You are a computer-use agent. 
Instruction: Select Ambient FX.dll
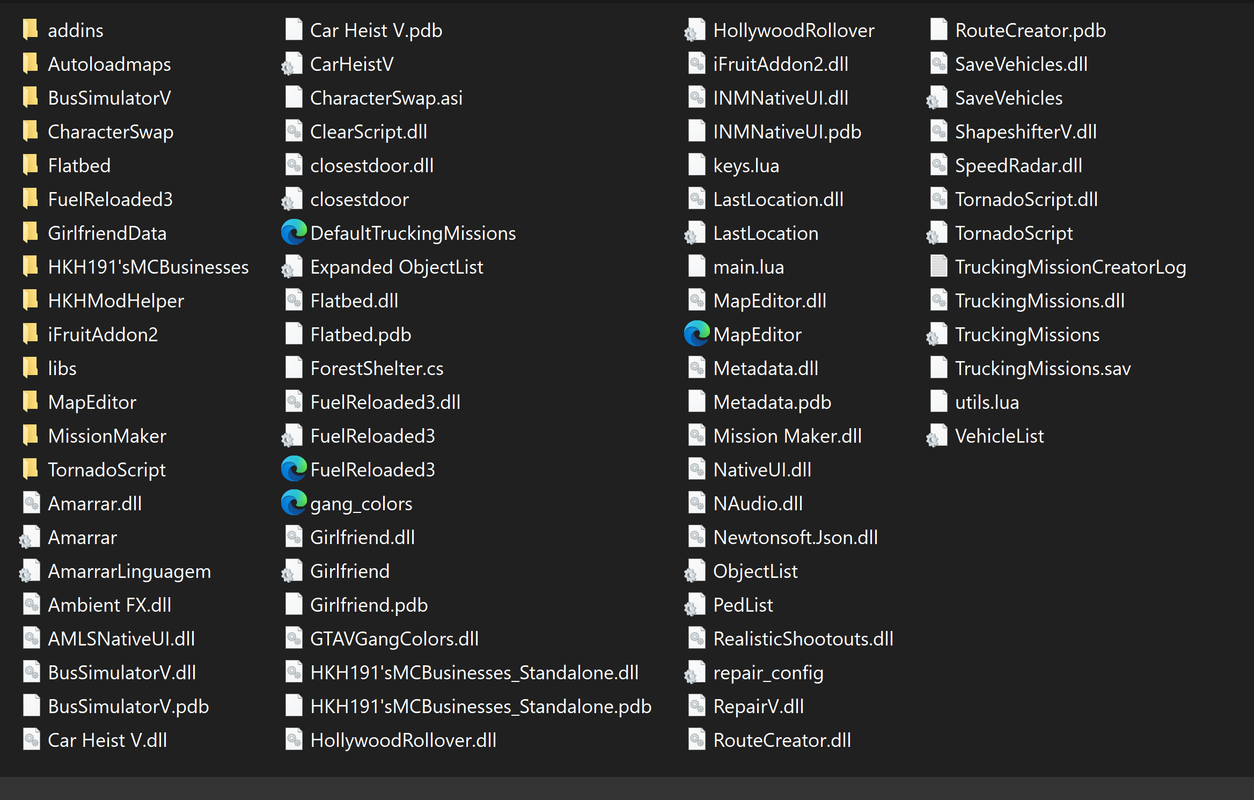pos(97,605)
